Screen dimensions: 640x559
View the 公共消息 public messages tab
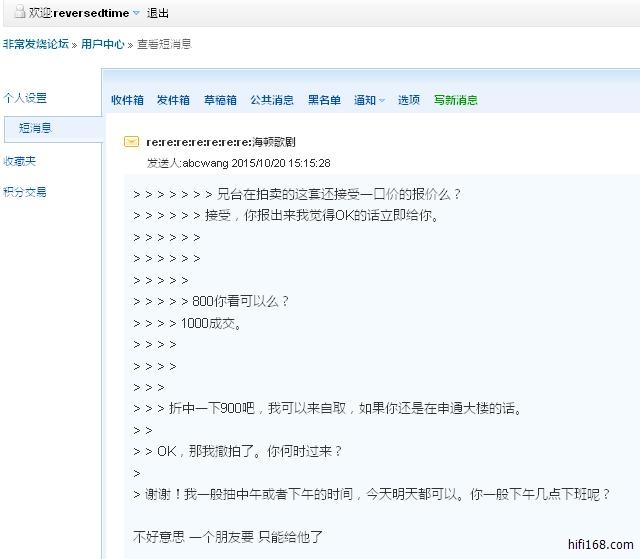(x=271, y=100)
